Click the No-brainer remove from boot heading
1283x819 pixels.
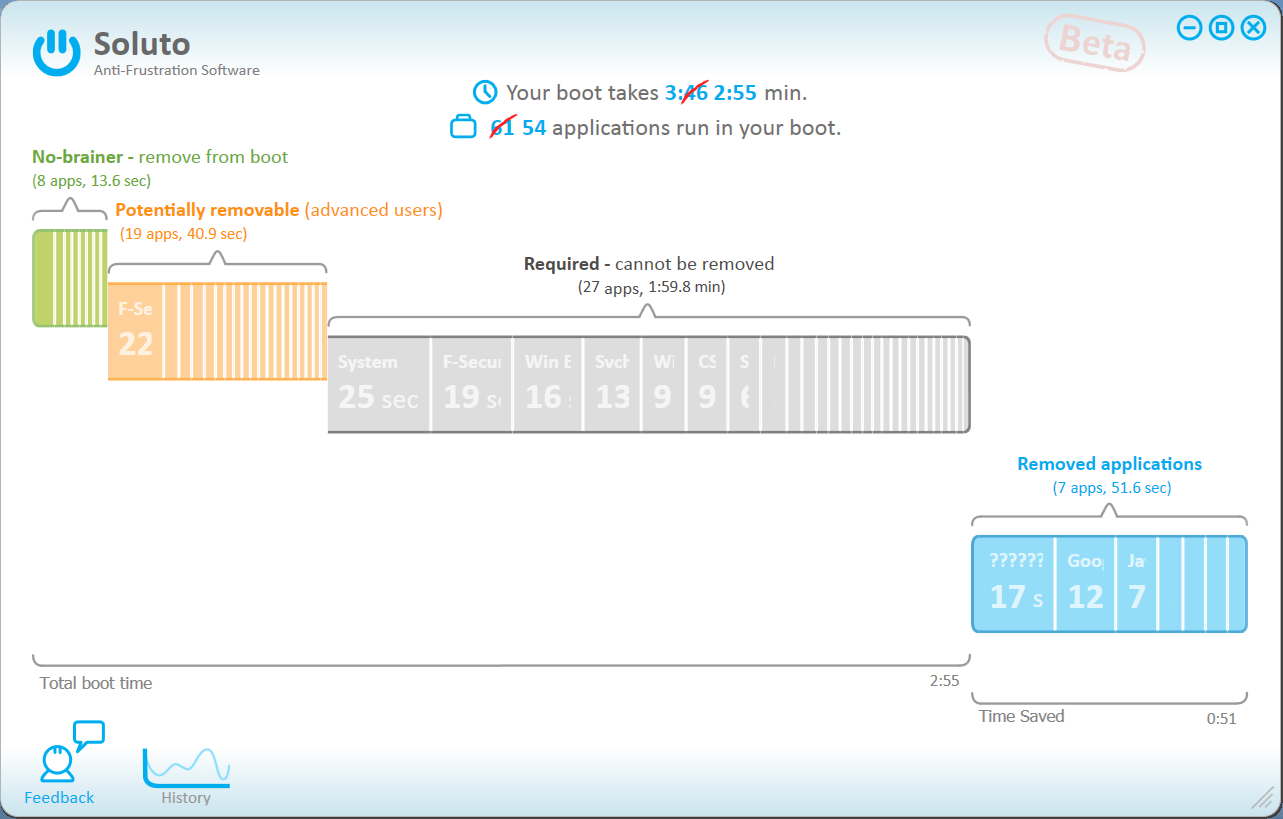[160, 157]
